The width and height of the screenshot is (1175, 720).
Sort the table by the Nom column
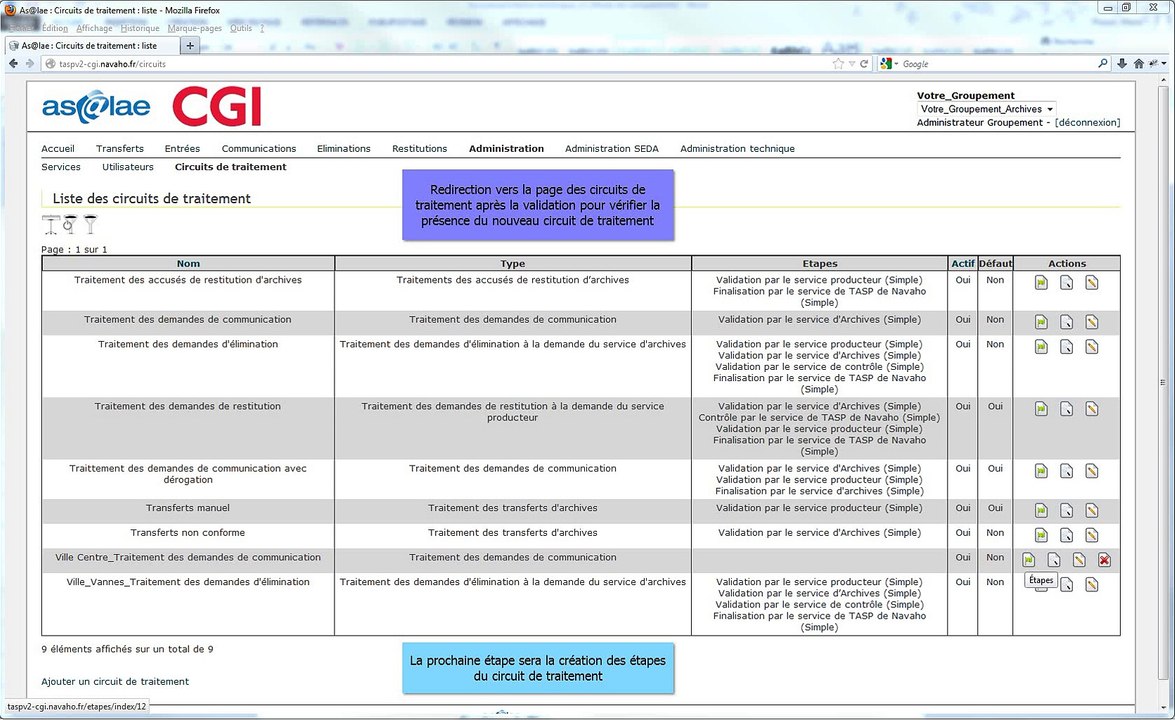click(x=188, y=264)
